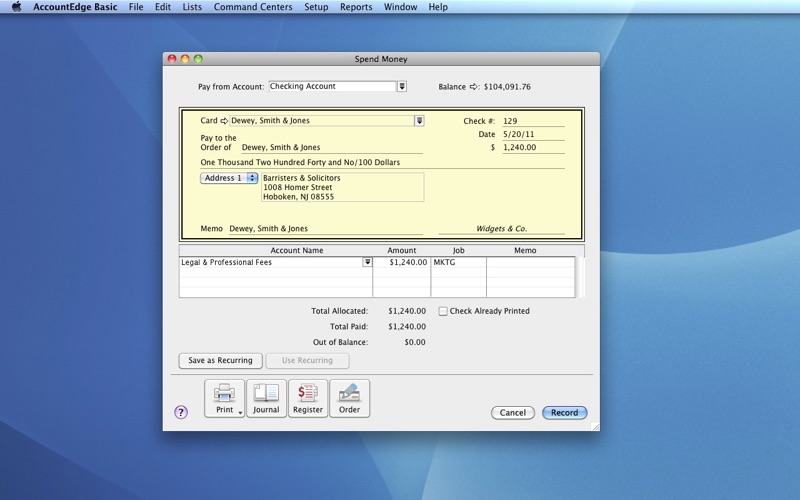Image resolution: width=800 pixels, height=500 pixels.
Task: Open the Lists menu
Action: [192, 7]
